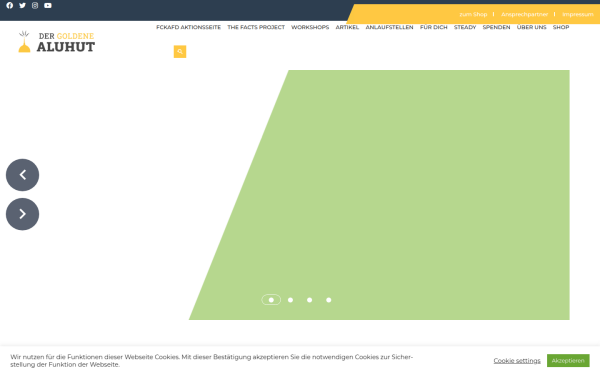
Task: Click the Der Goldene Aluhut logo
Action: pyautogui.click(x=57, y=42)
